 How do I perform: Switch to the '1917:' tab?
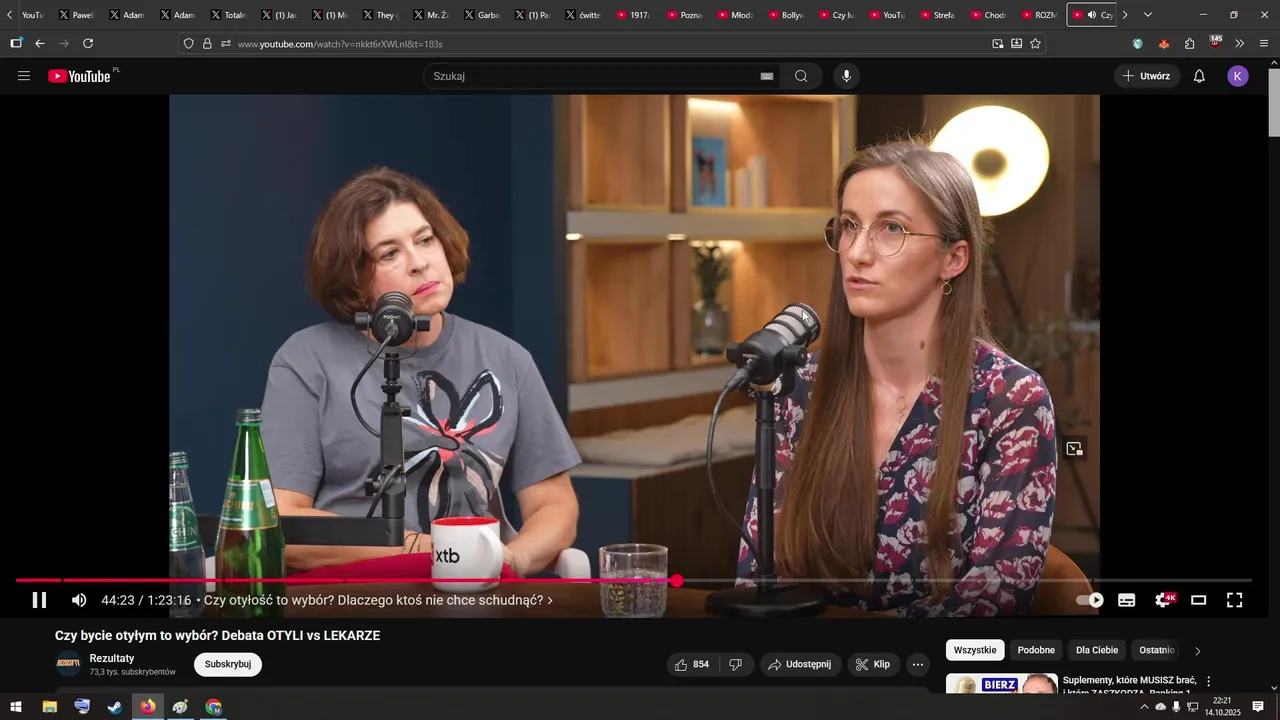(x=633, y=15)
